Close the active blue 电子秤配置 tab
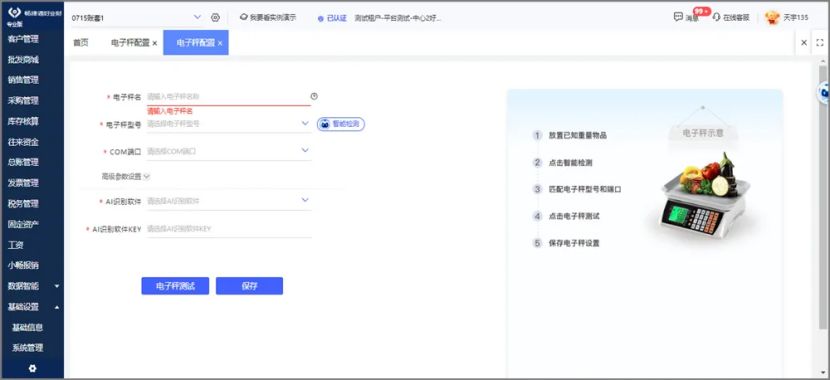 220,43
